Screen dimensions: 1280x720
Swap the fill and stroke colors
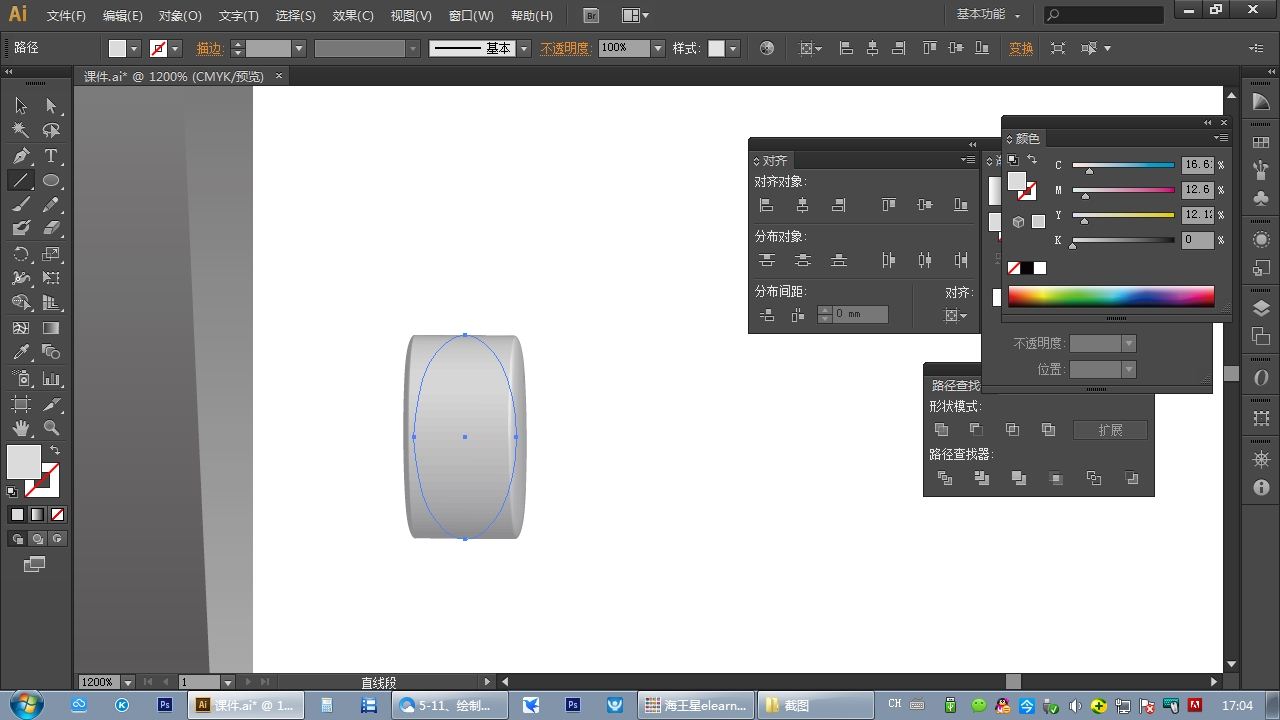[55, 451]
